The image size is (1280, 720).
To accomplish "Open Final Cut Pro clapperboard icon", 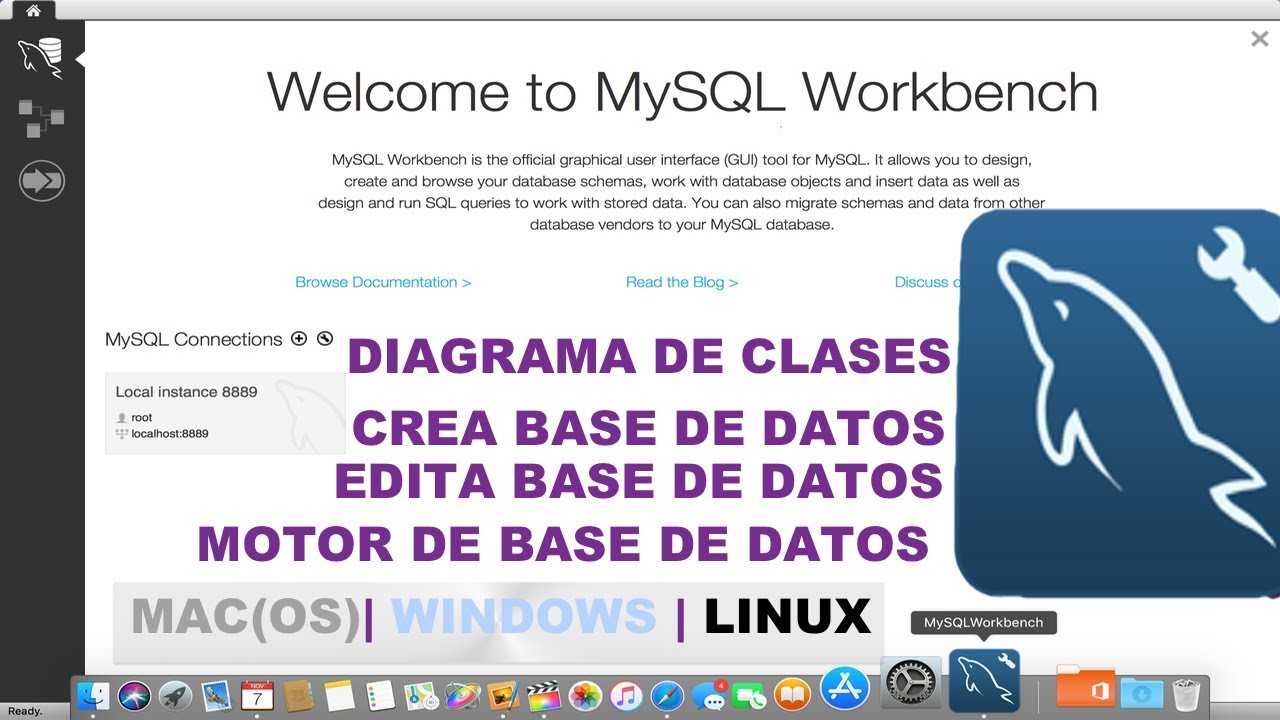I will [544, 696].
